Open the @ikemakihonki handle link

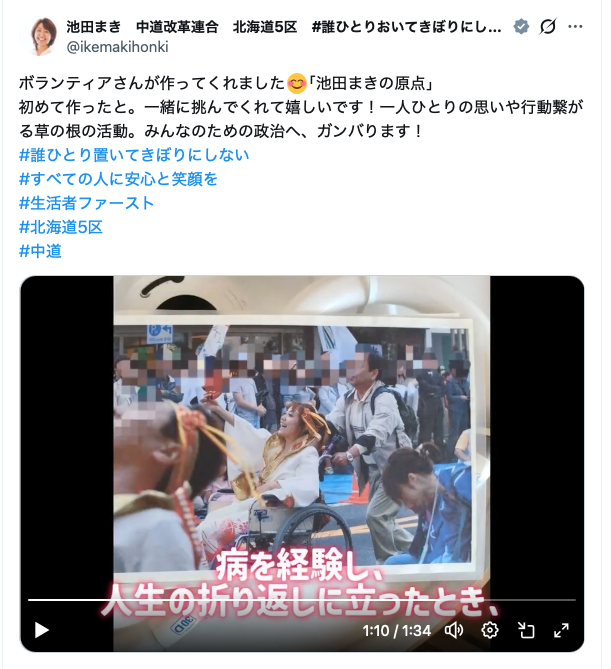117,47
